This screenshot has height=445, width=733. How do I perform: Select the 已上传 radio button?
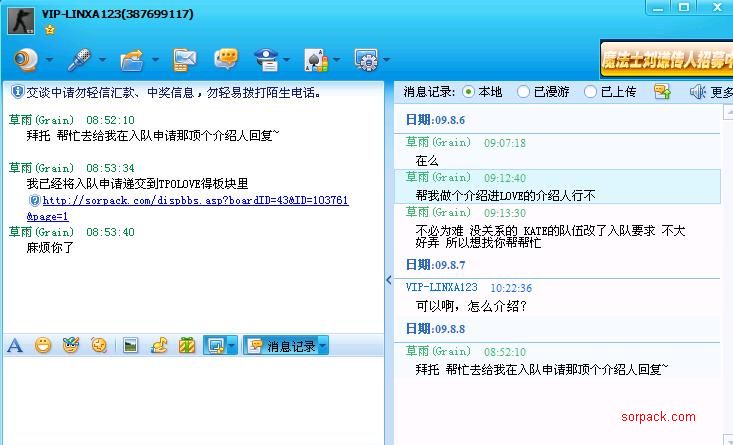click(x=590, y=92)
